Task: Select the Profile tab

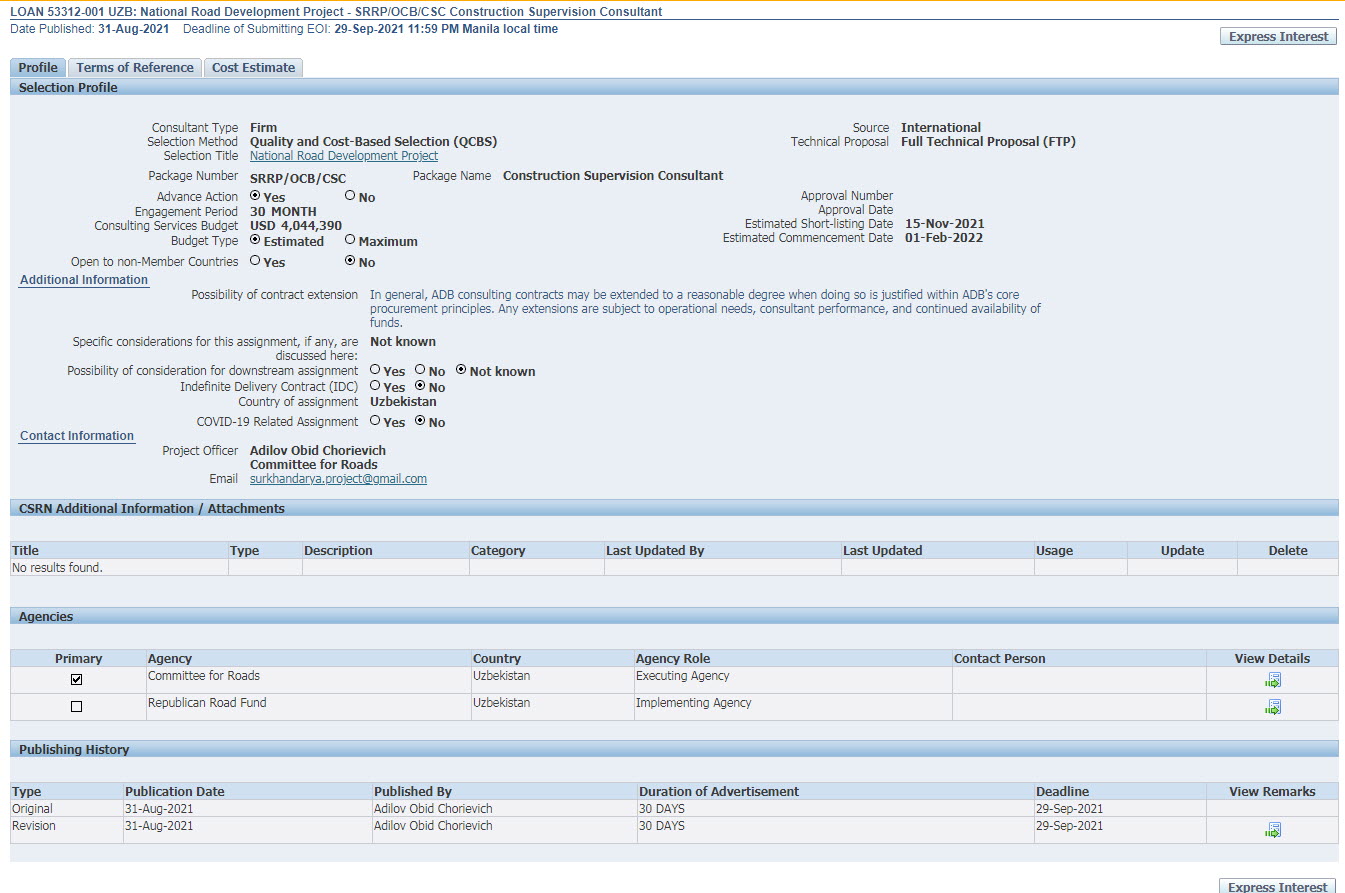Action: 38,68
